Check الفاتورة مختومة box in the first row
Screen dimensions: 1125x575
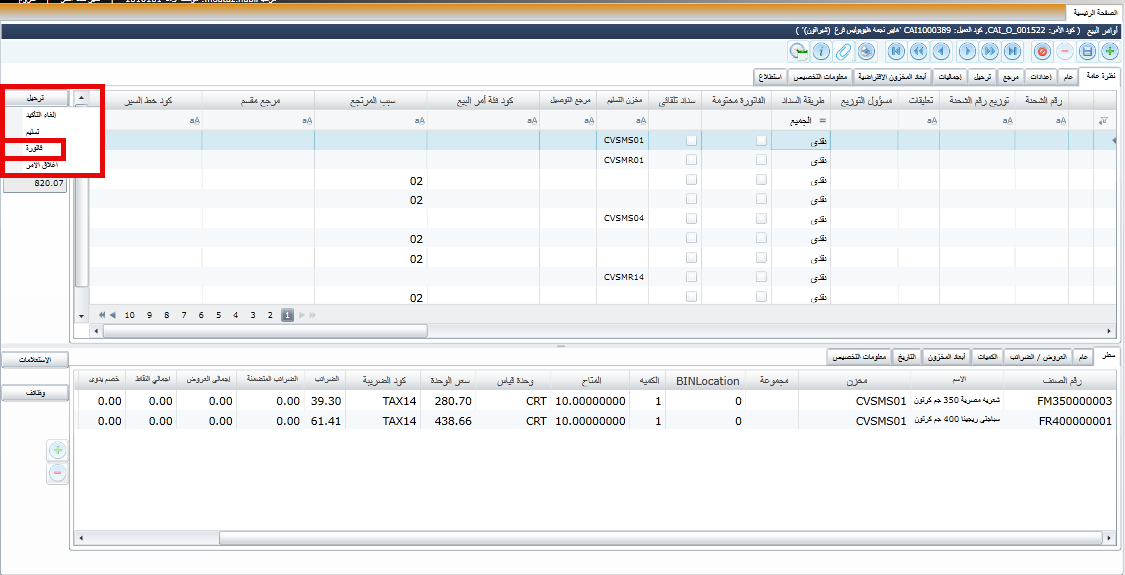point(762,141)
